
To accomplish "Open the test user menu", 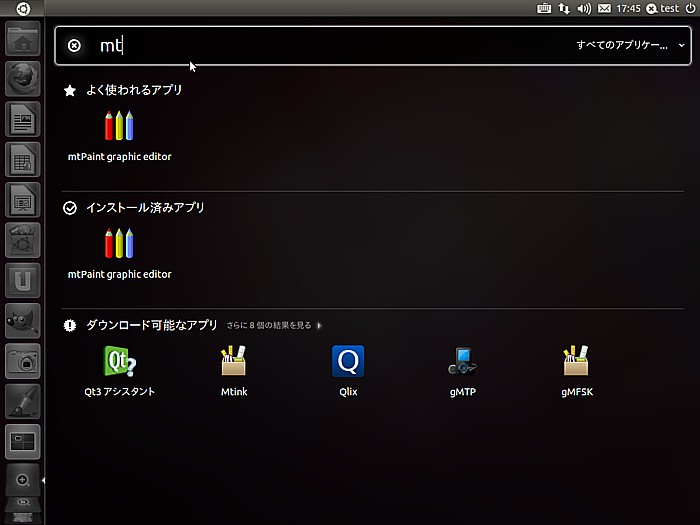I will [x=662, y=8].
